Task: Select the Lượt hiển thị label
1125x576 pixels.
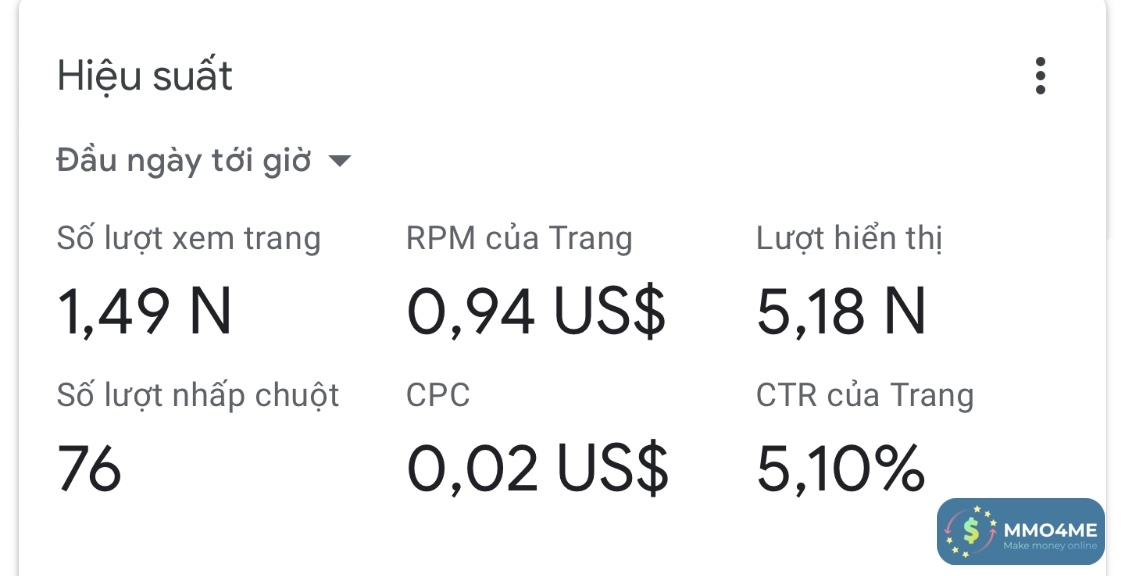Action: (x=849, y=239)
